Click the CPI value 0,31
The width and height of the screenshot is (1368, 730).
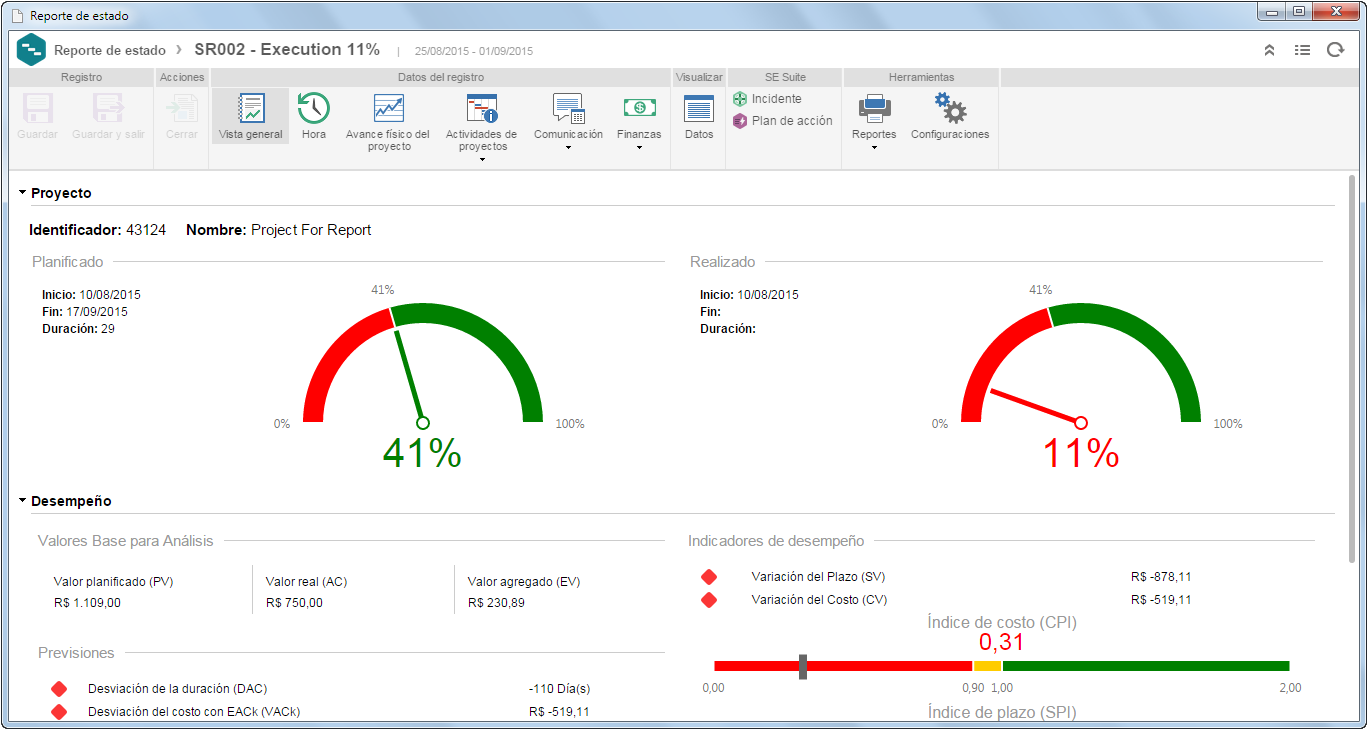(1001, 642)
